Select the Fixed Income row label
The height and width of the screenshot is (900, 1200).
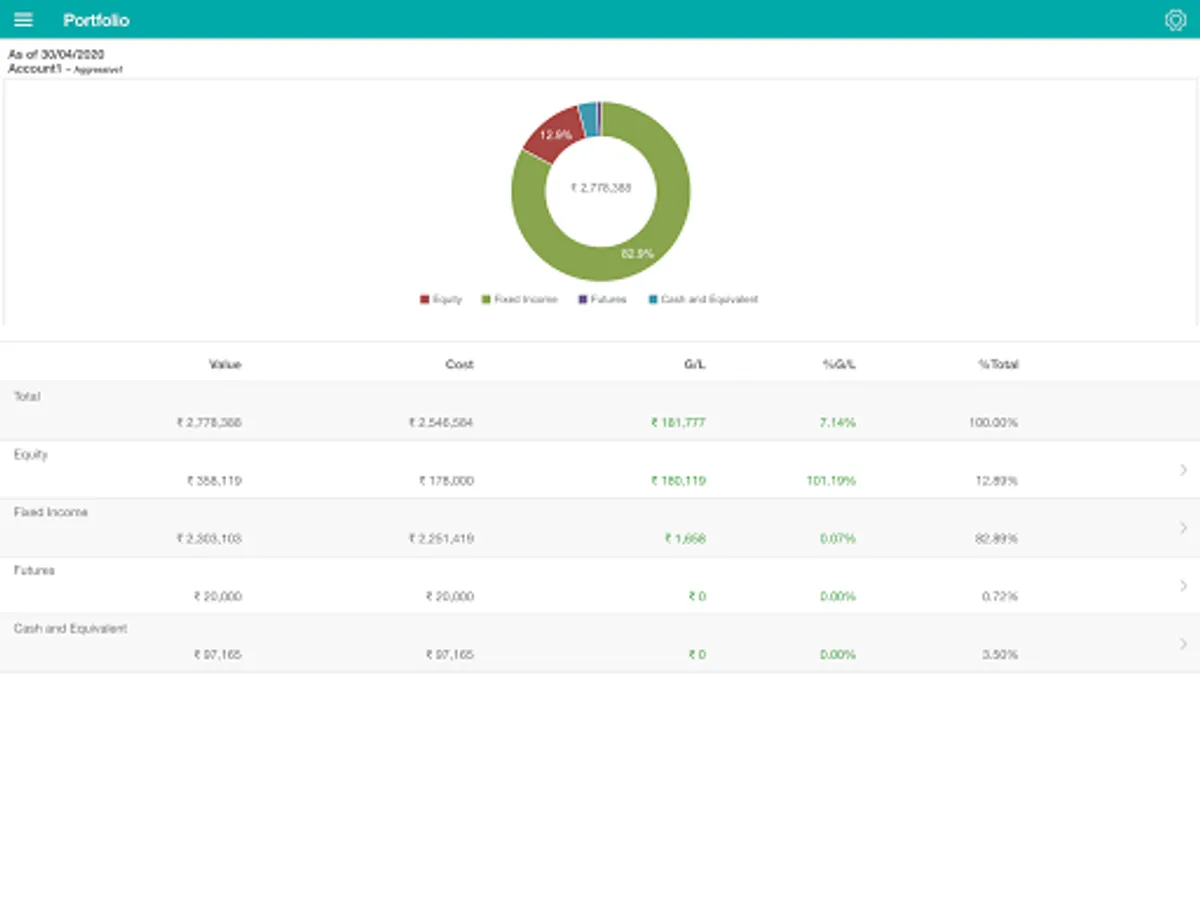pos(51,512)
